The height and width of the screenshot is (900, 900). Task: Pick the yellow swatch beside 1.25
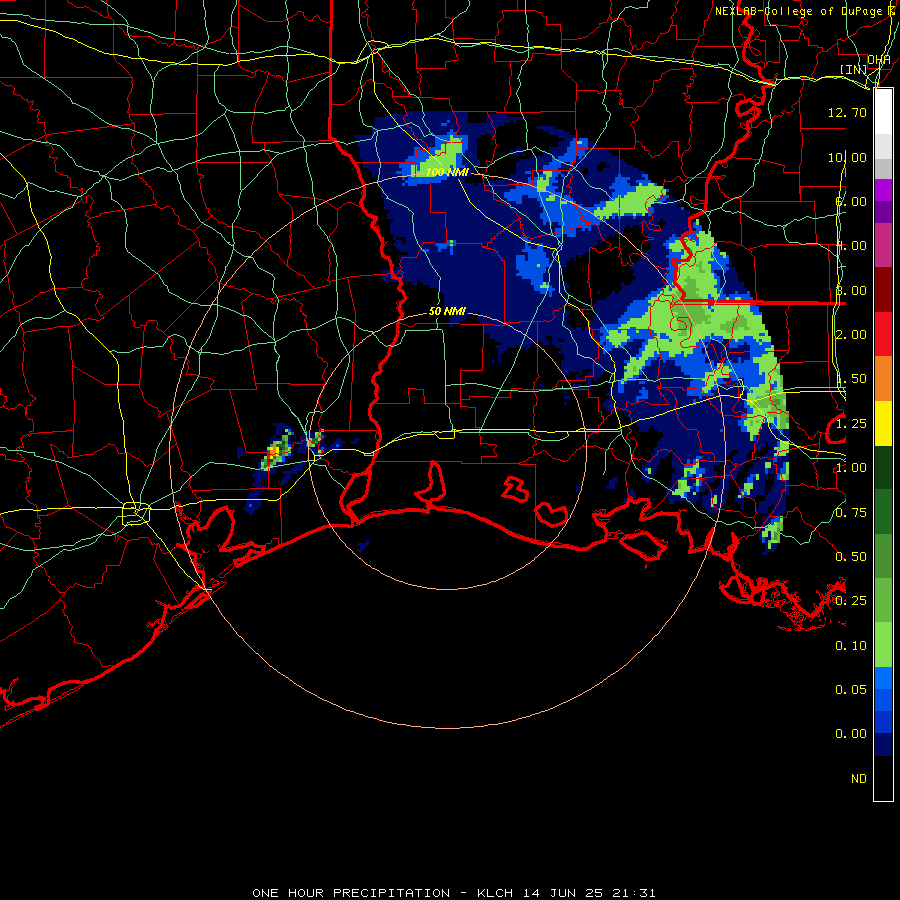tap(883, 423)
